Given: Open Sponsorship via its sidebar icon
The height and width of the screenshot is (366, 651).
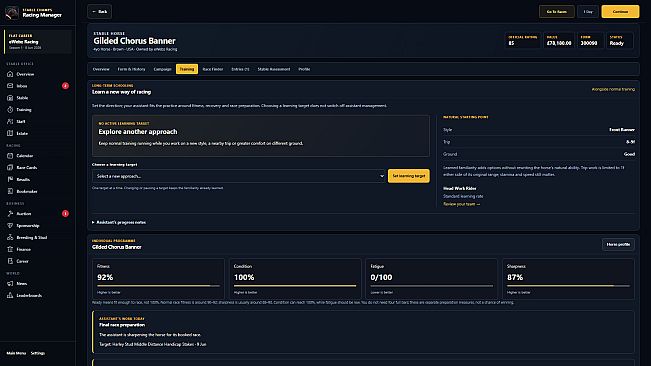Looking at the screenshot, I should point(10,226).
